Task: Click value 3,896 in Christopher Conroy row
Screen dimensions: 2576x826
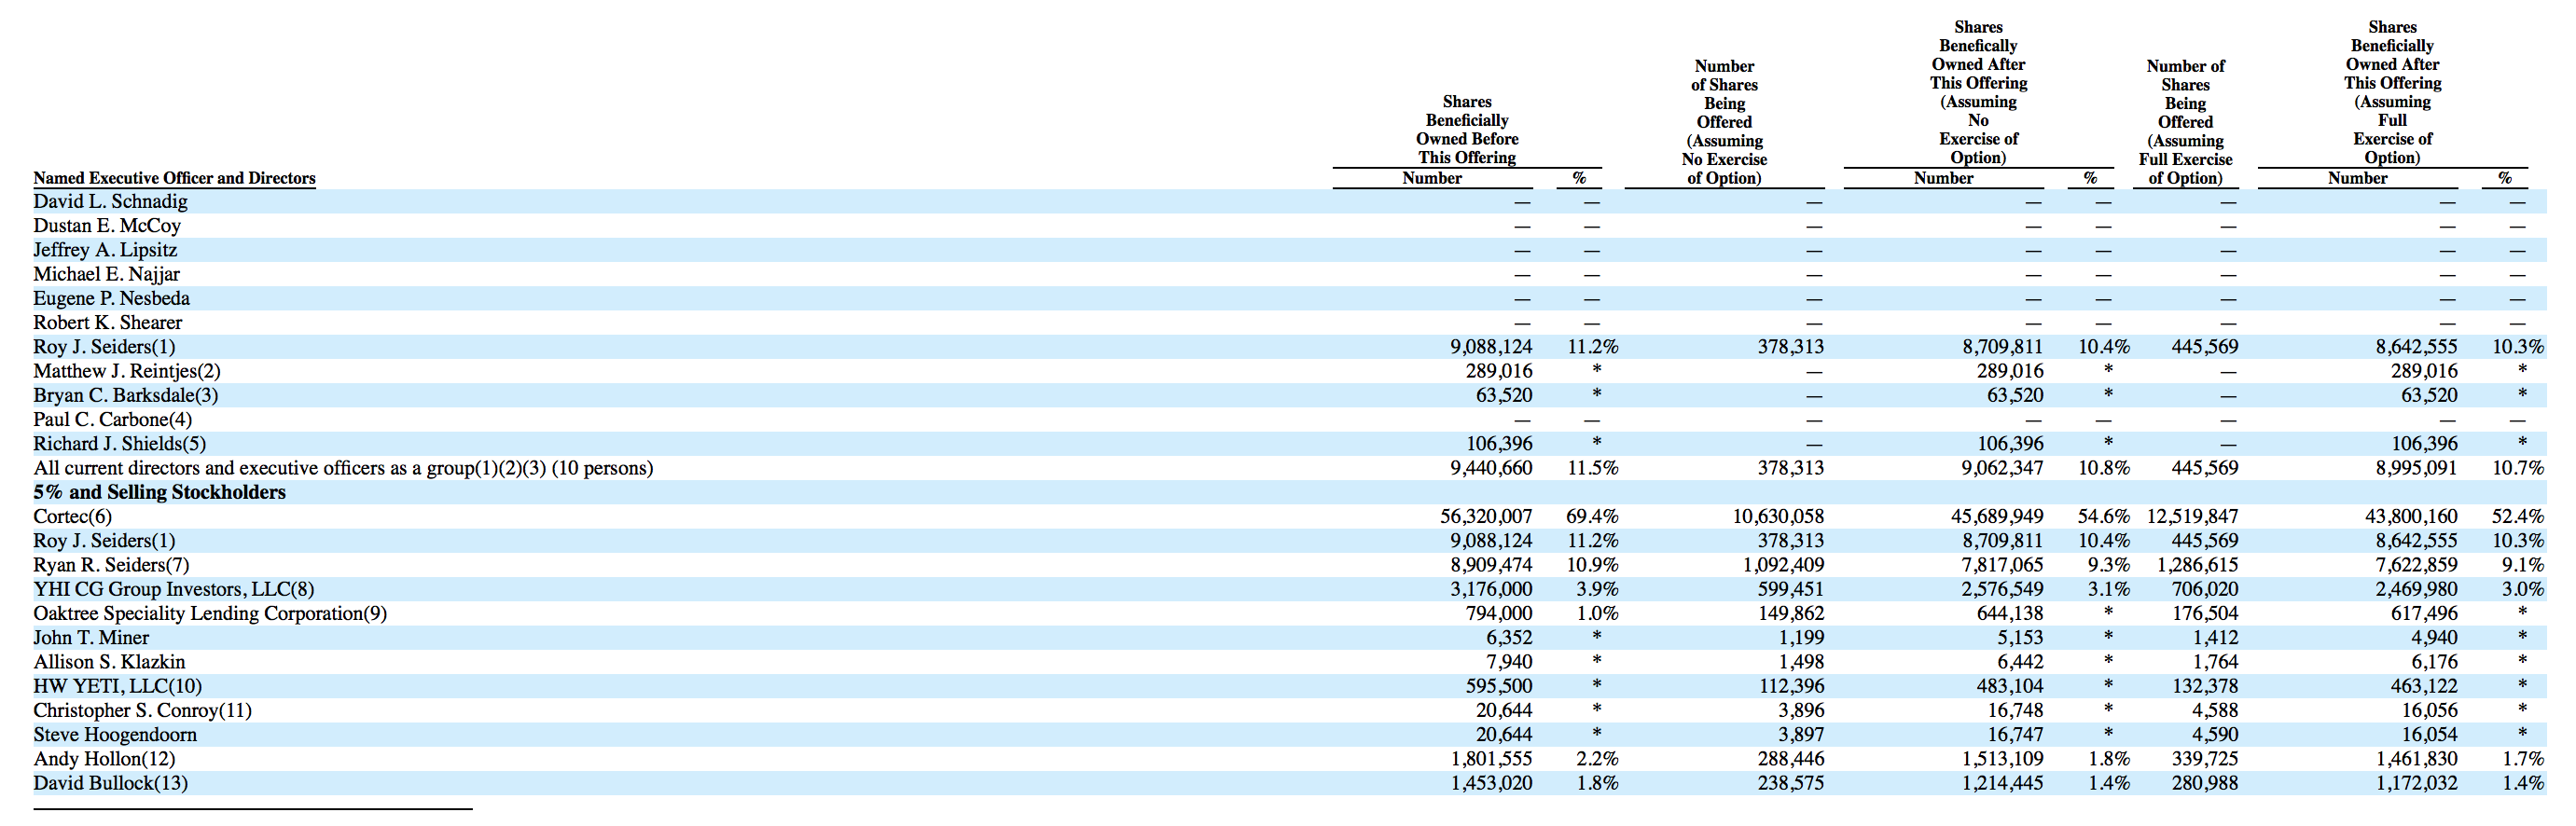Action: click(x=1801, y=710)
